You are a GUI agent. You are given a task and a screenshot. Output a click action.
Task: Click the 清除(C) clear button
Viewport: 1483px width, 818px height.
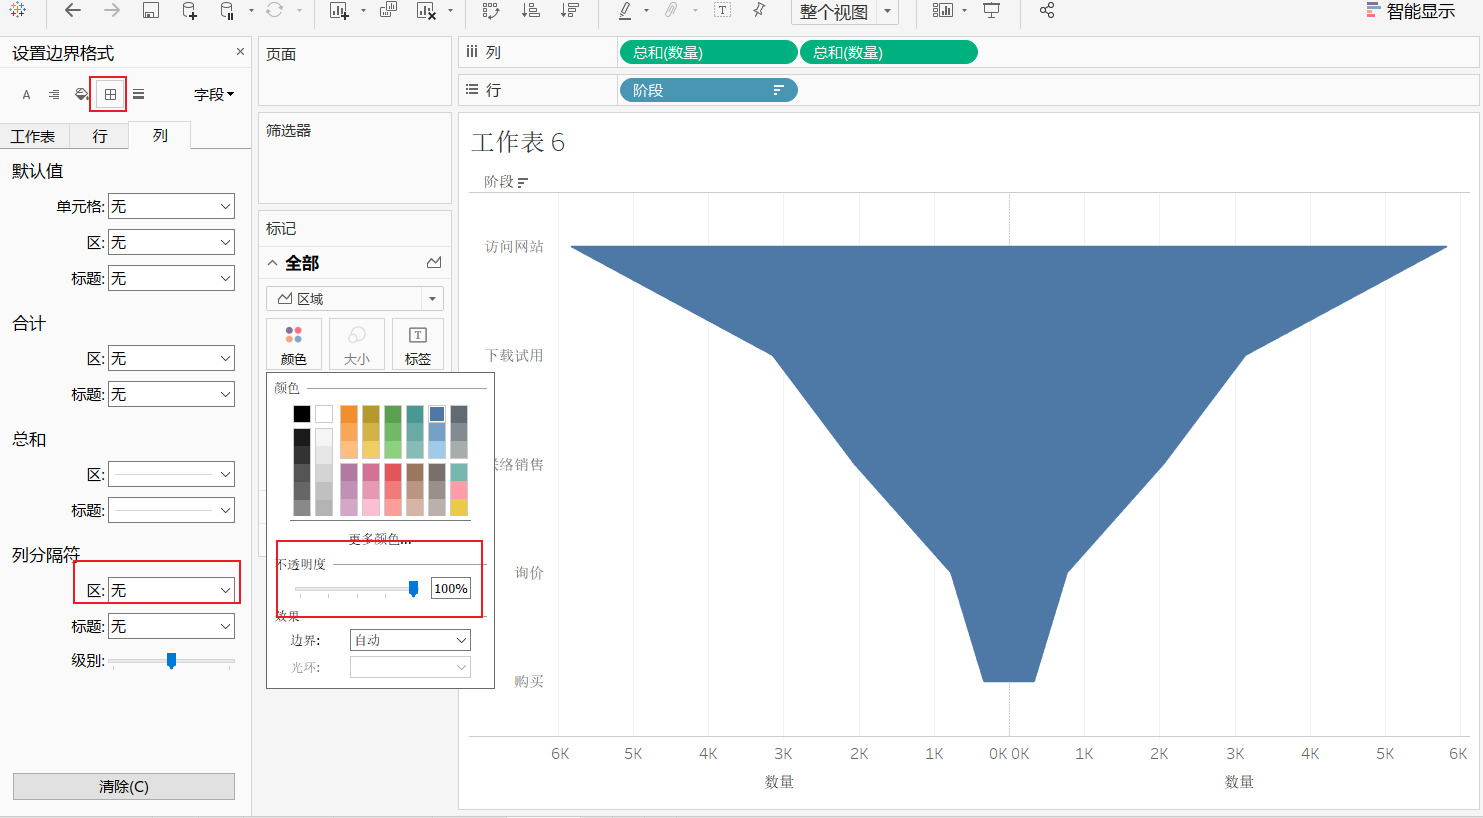pyautogui.click(x=124, y=786)
